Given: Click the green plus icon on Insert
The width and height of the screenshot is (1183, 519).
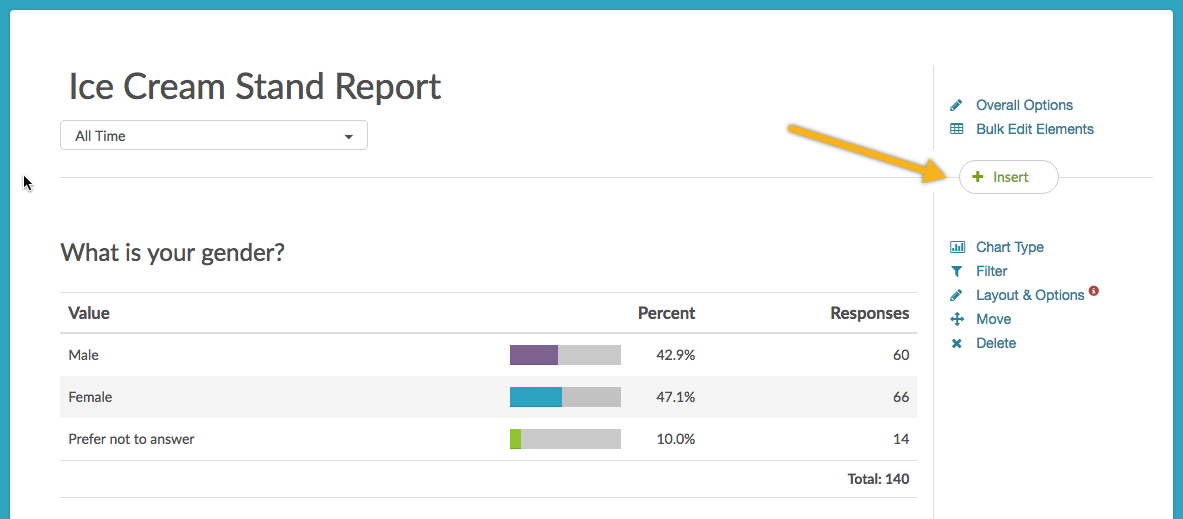Looking at the screenshot, I should [x=977, y=177].
